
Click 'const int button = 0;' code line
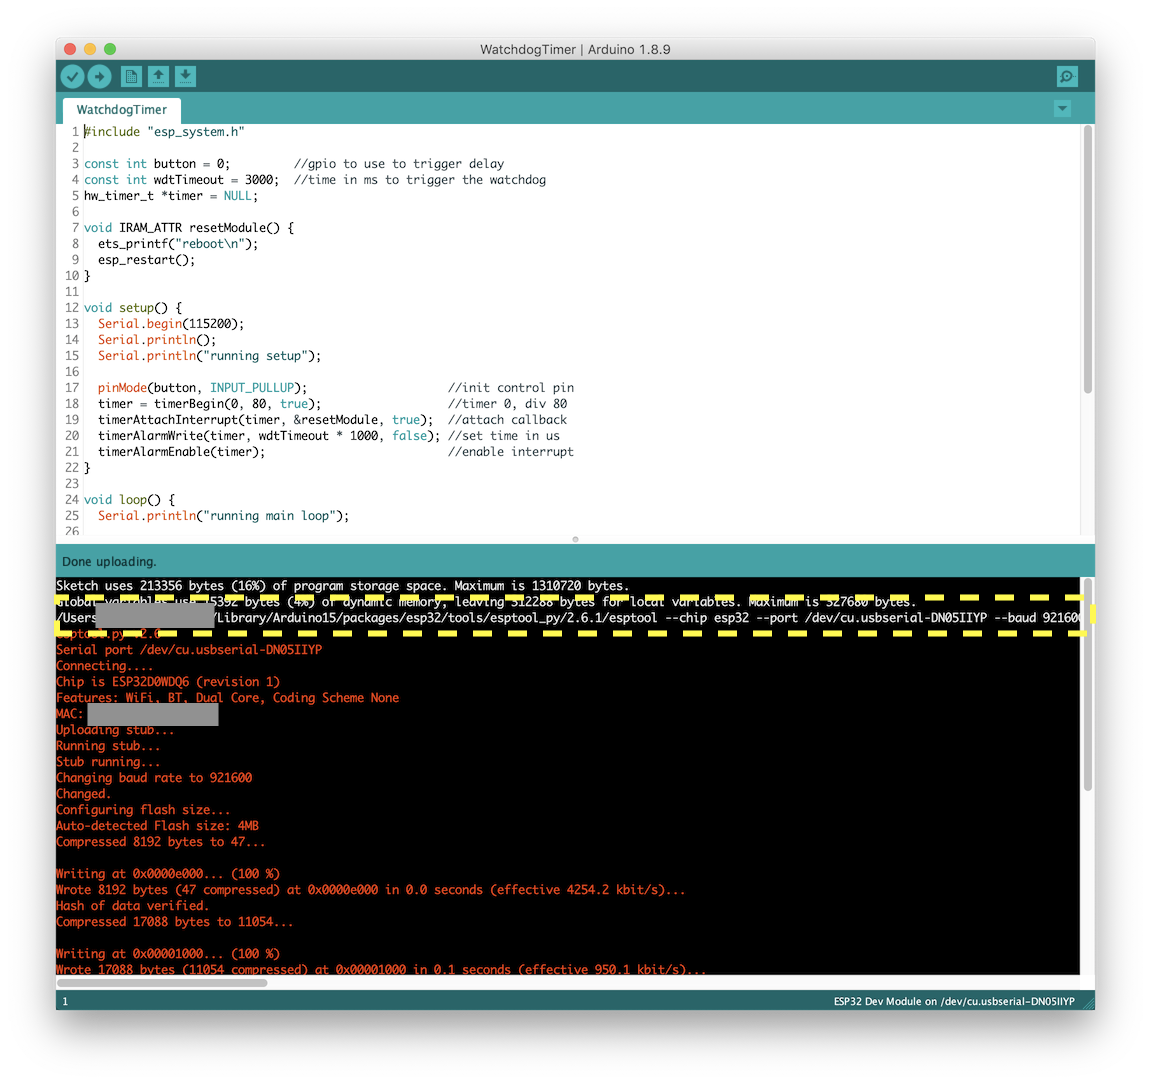pos(157,164)
